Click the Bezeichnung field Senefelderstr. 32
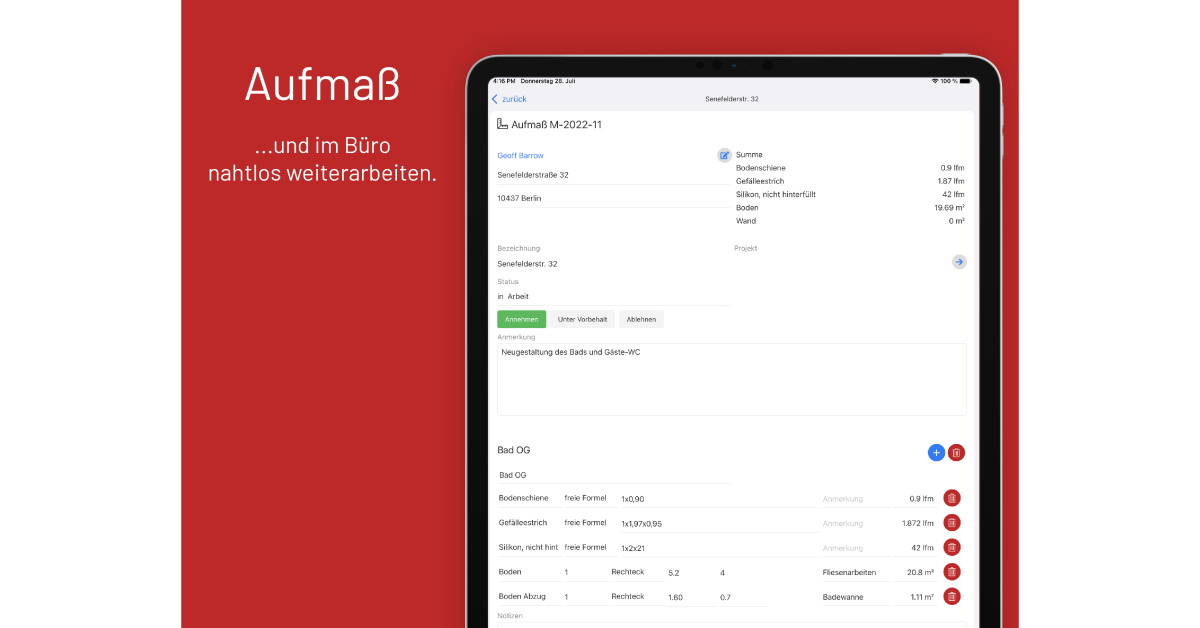The height and width of the screenshot is (628, 1200). pos(610,264)
